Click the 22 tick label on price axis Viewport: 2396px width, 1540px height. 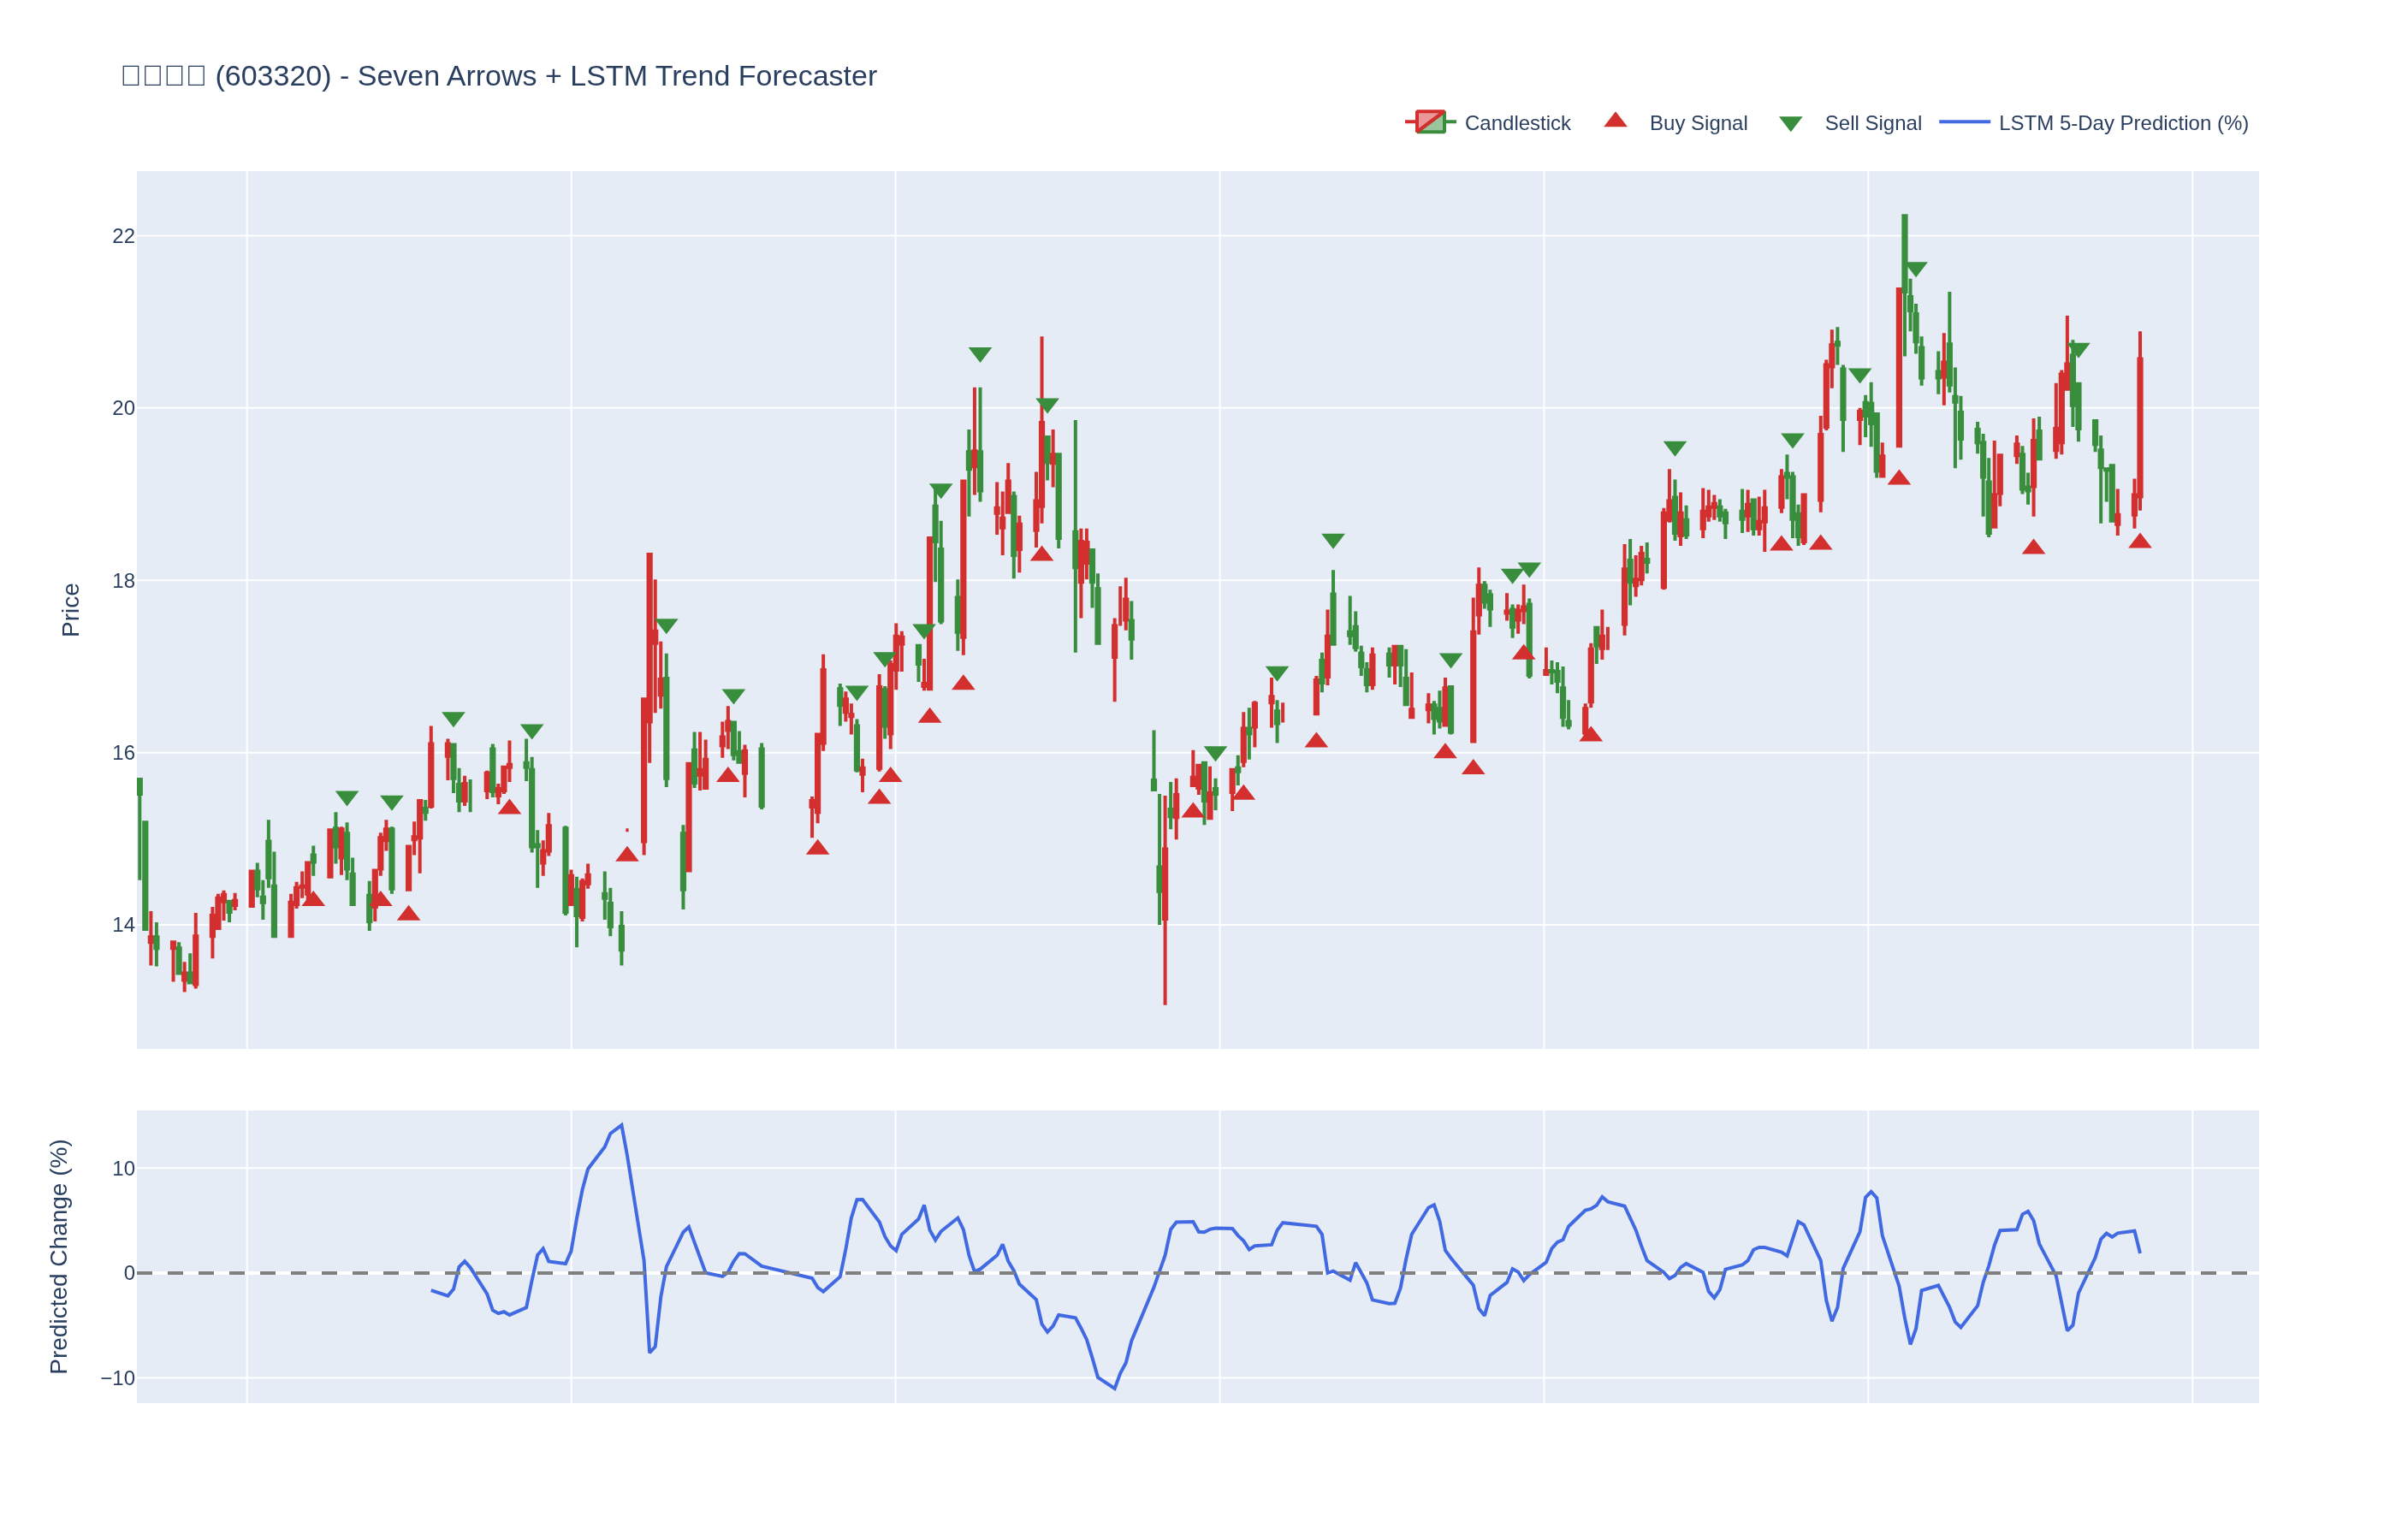pos(123,236)
